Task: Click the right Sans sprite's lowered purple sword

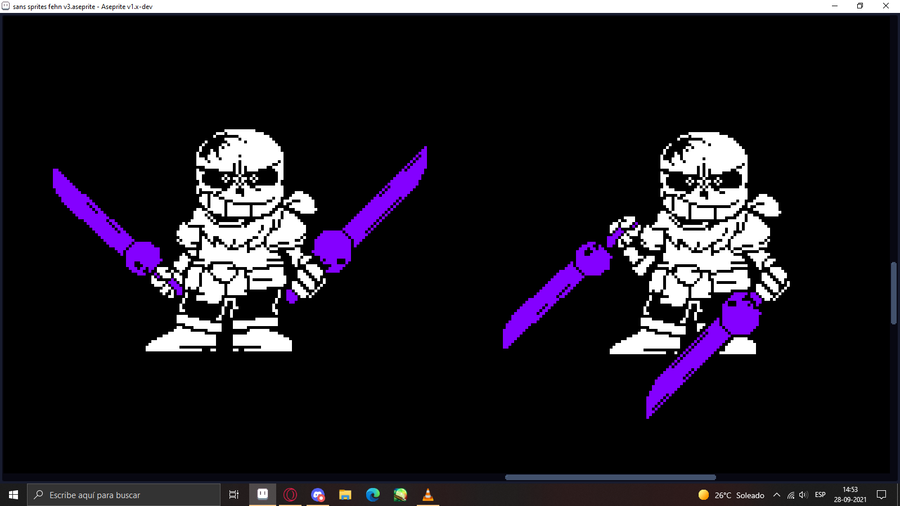Action: coord(703,356)
